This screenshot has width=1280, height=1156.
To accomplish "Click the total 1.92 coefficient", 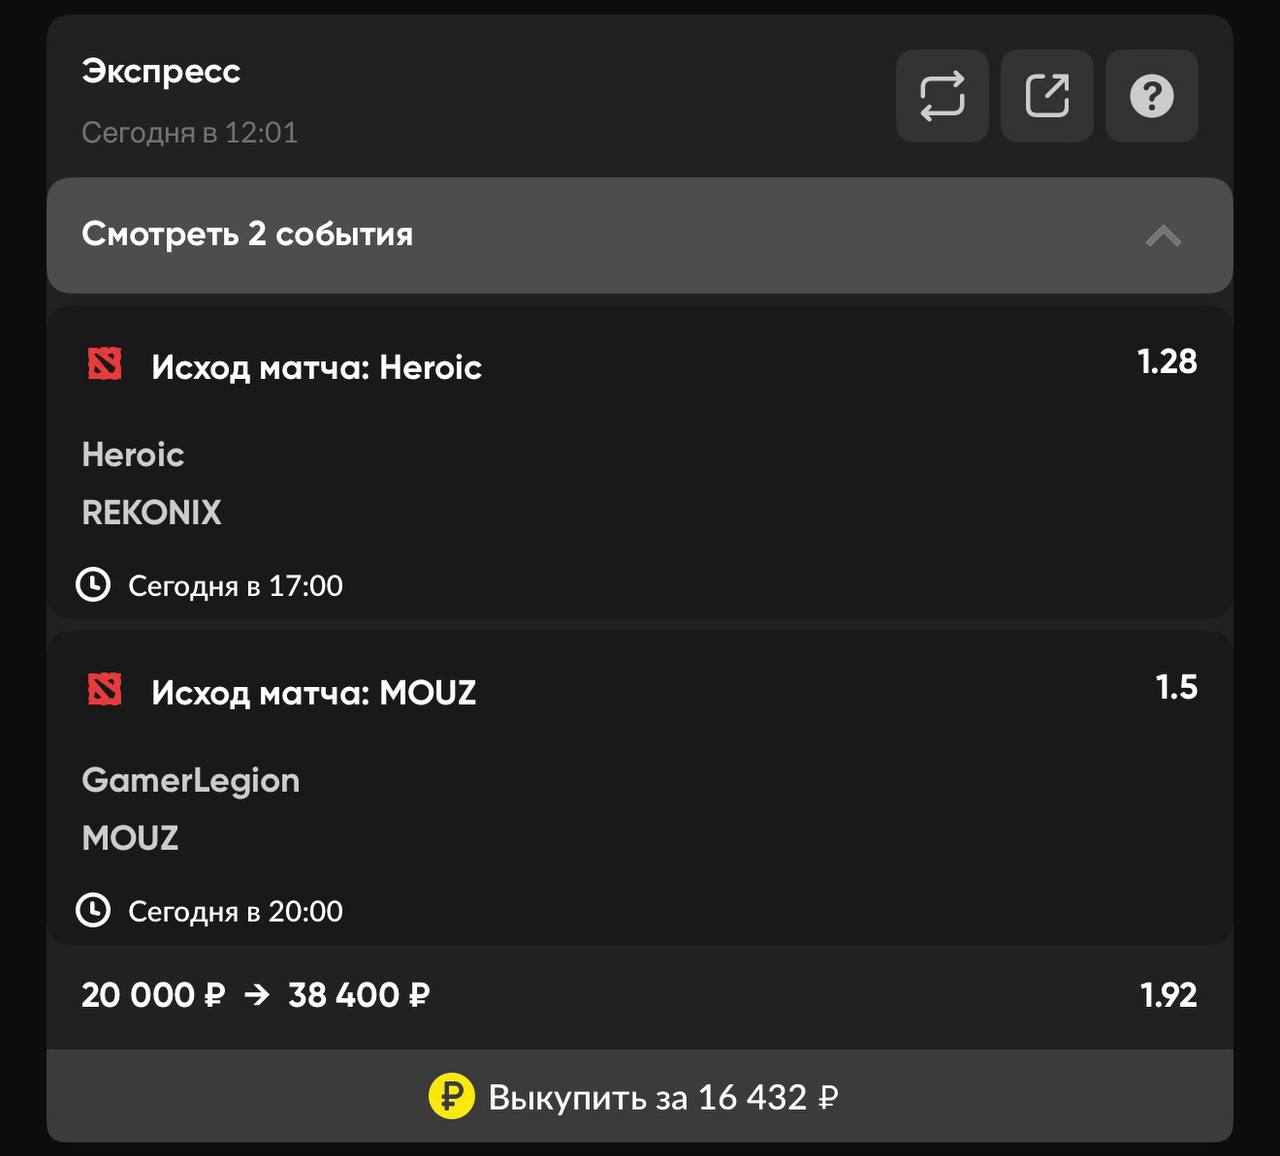I will (x=1168, y=995).
